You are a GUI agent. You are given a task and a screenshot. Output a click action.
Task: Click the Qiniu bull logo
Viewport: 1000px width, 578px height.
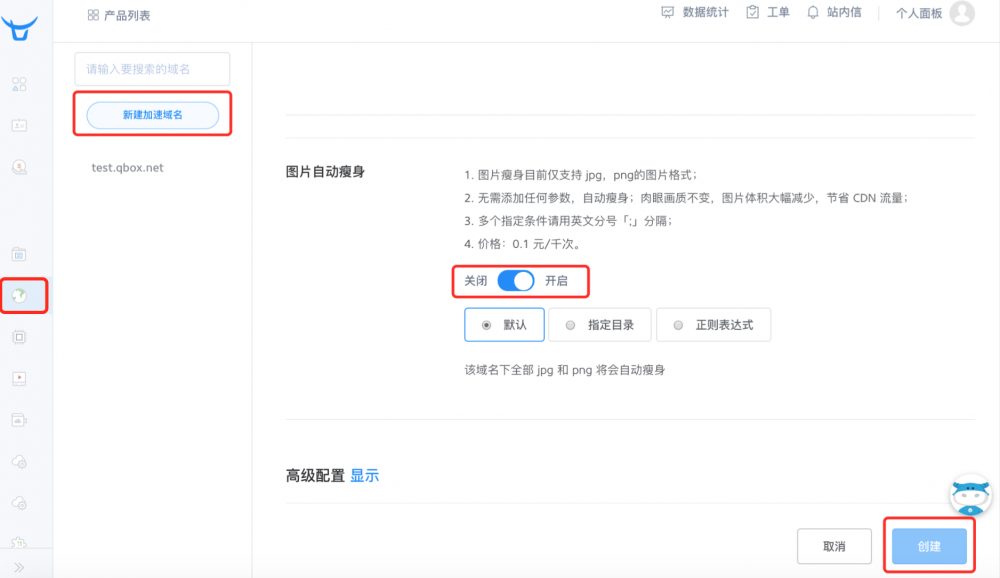[x=20, y=28]
